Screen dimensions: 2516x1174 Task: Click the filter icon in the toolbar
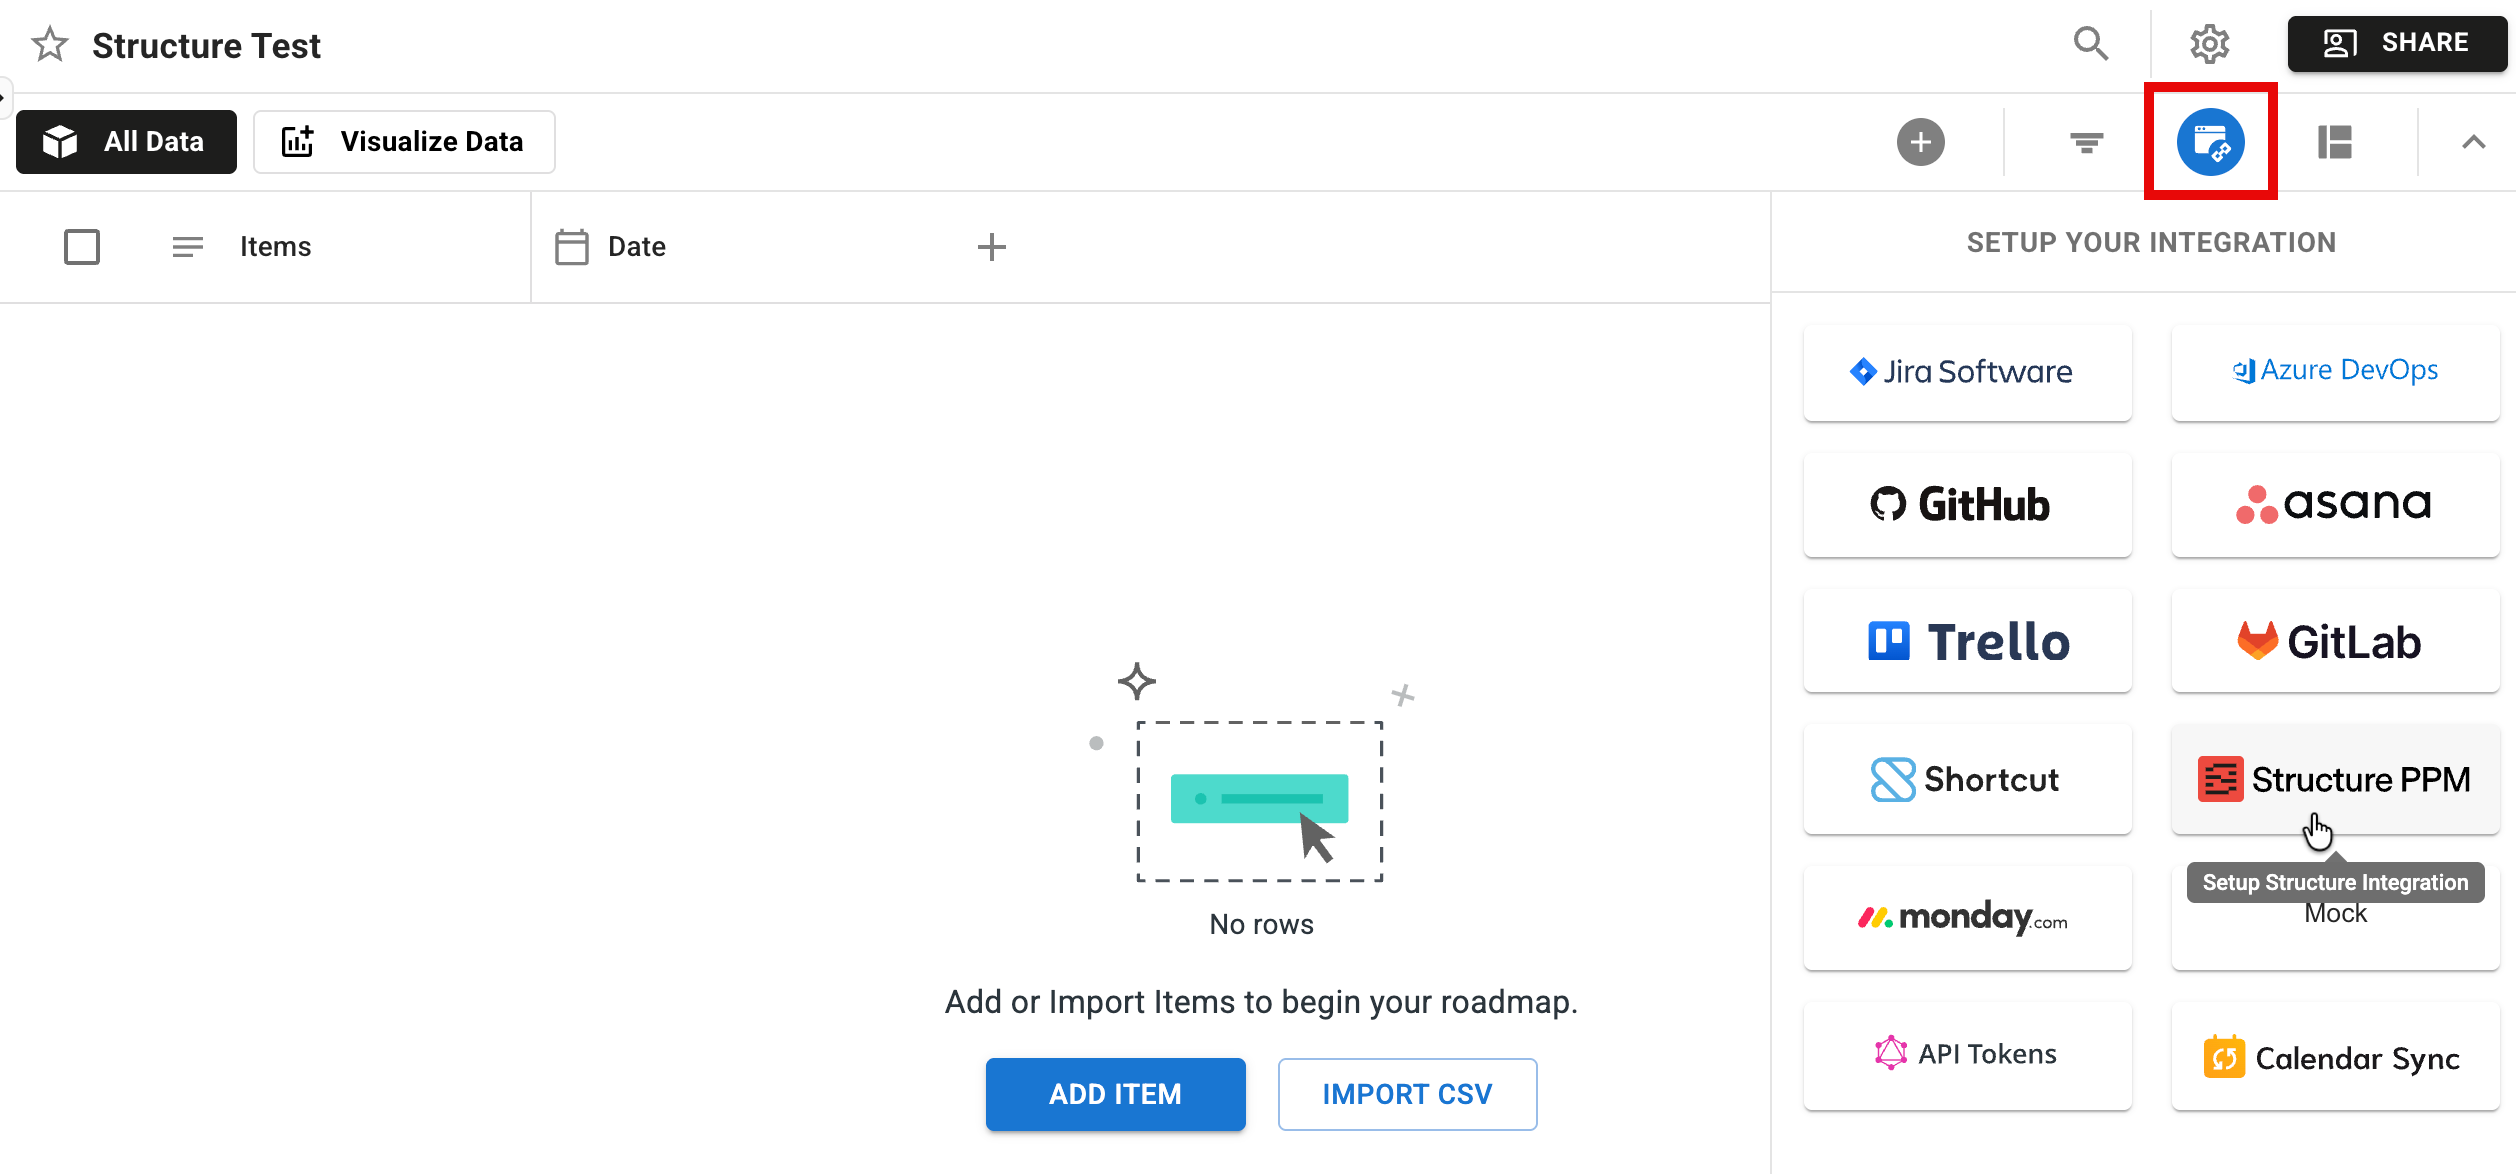coord(2085,142)
